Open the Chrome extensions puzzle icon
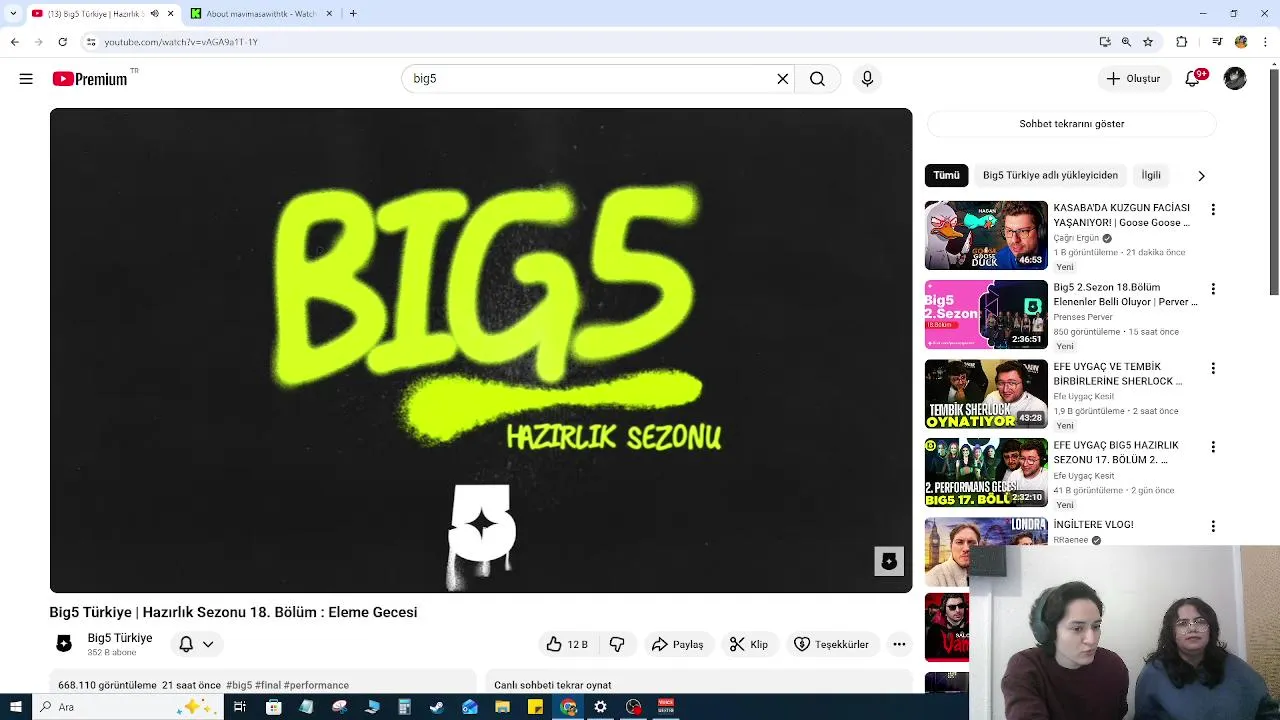 point(1182,42)
